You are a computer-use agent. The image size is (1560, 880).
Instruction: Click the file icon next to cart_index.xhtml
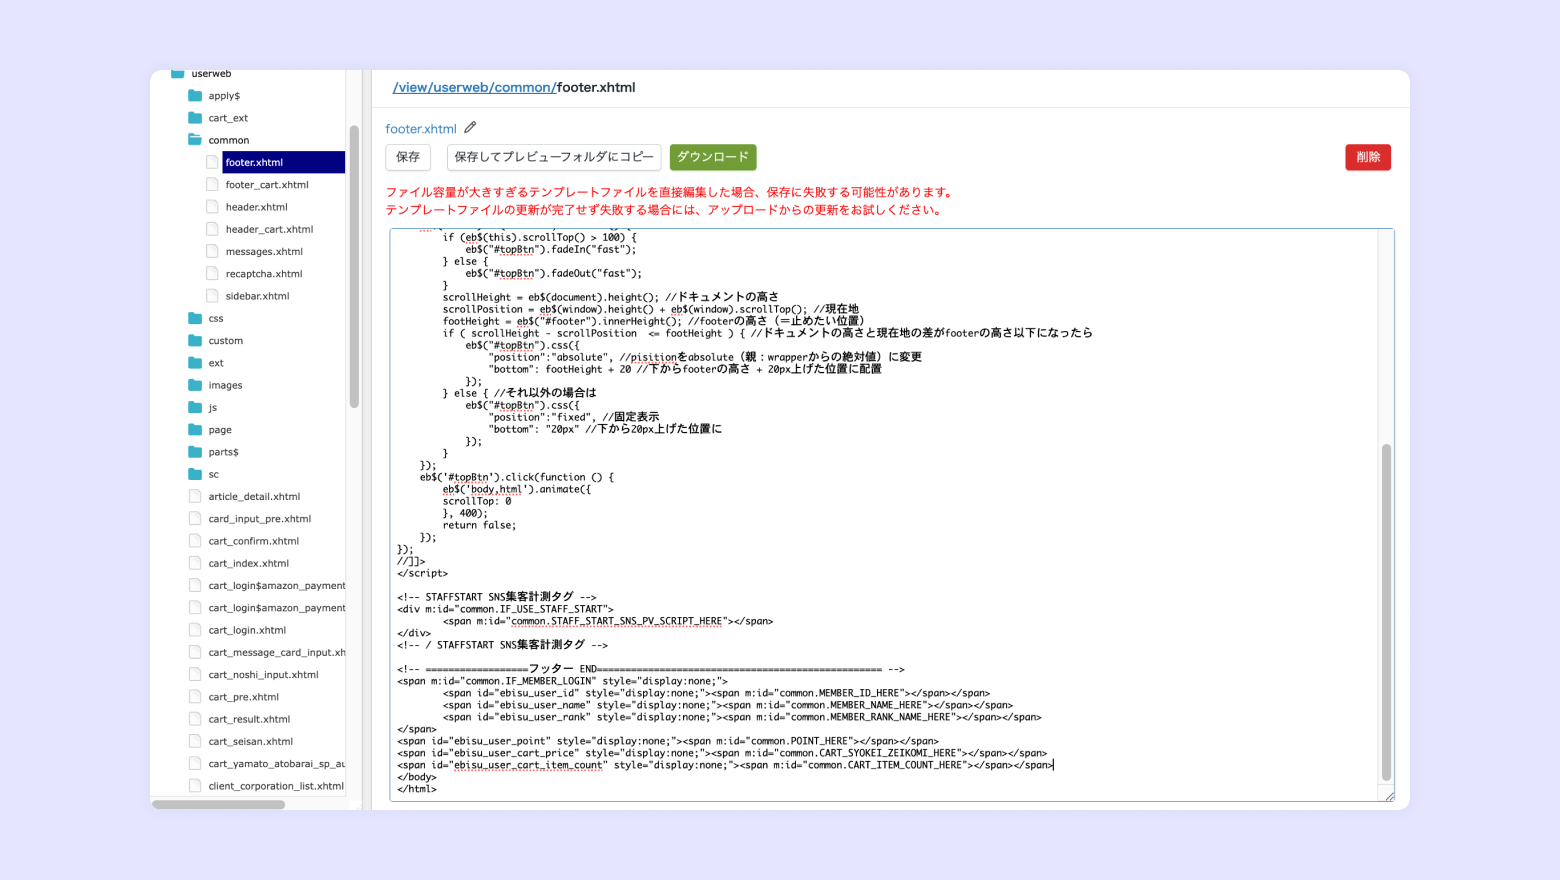tap(195, 563)
